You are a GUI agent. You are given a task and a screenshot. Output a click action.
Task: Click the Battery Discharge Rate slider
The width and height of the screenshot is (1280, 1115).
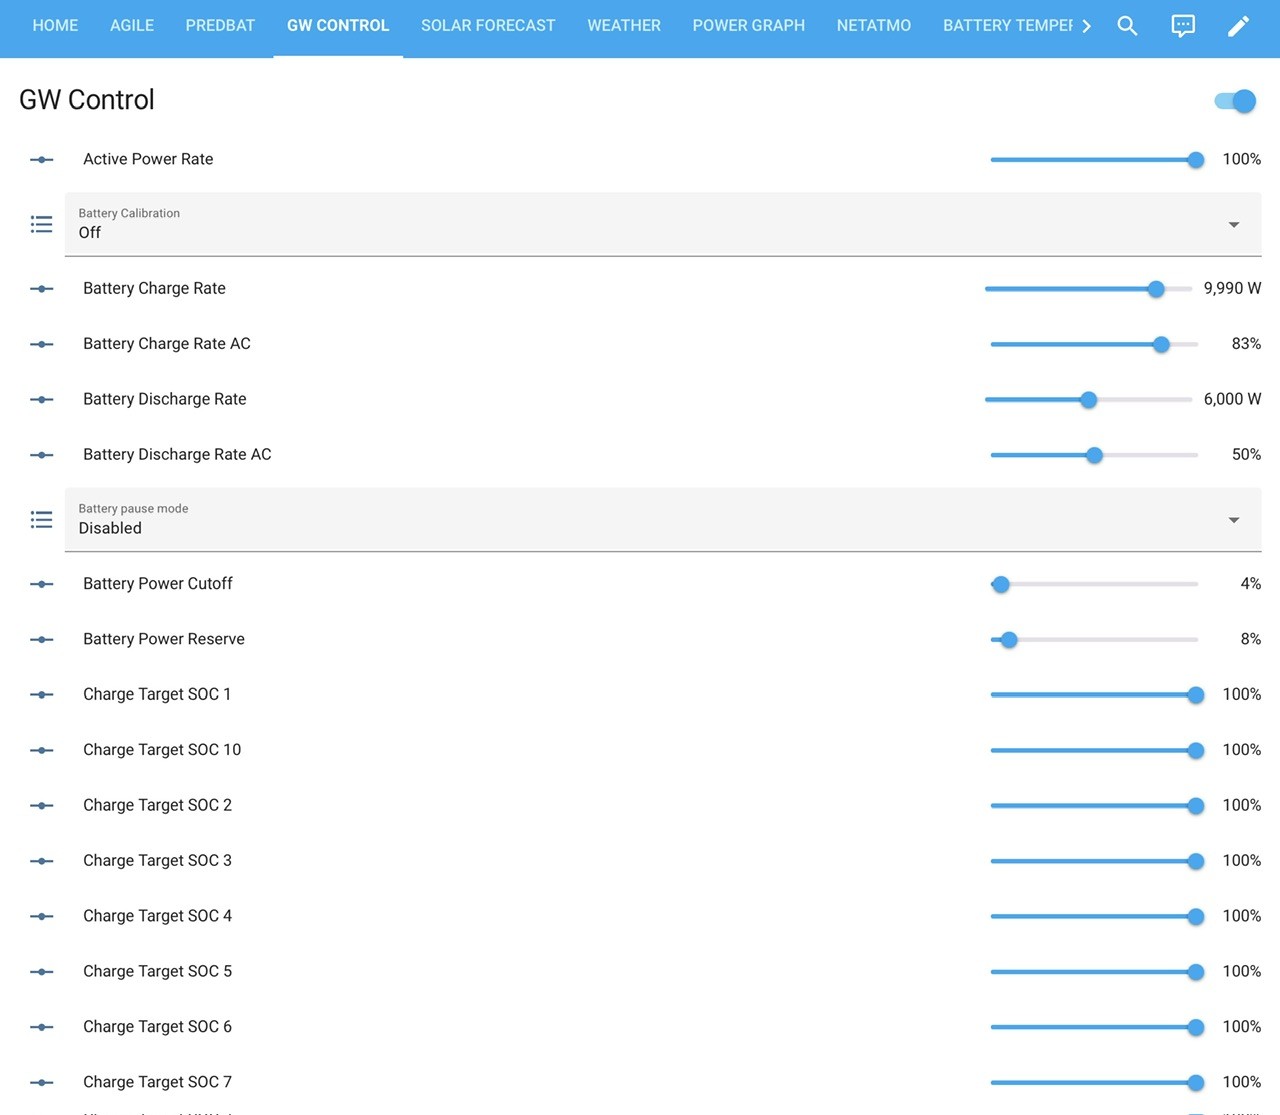pos(1088,400)
